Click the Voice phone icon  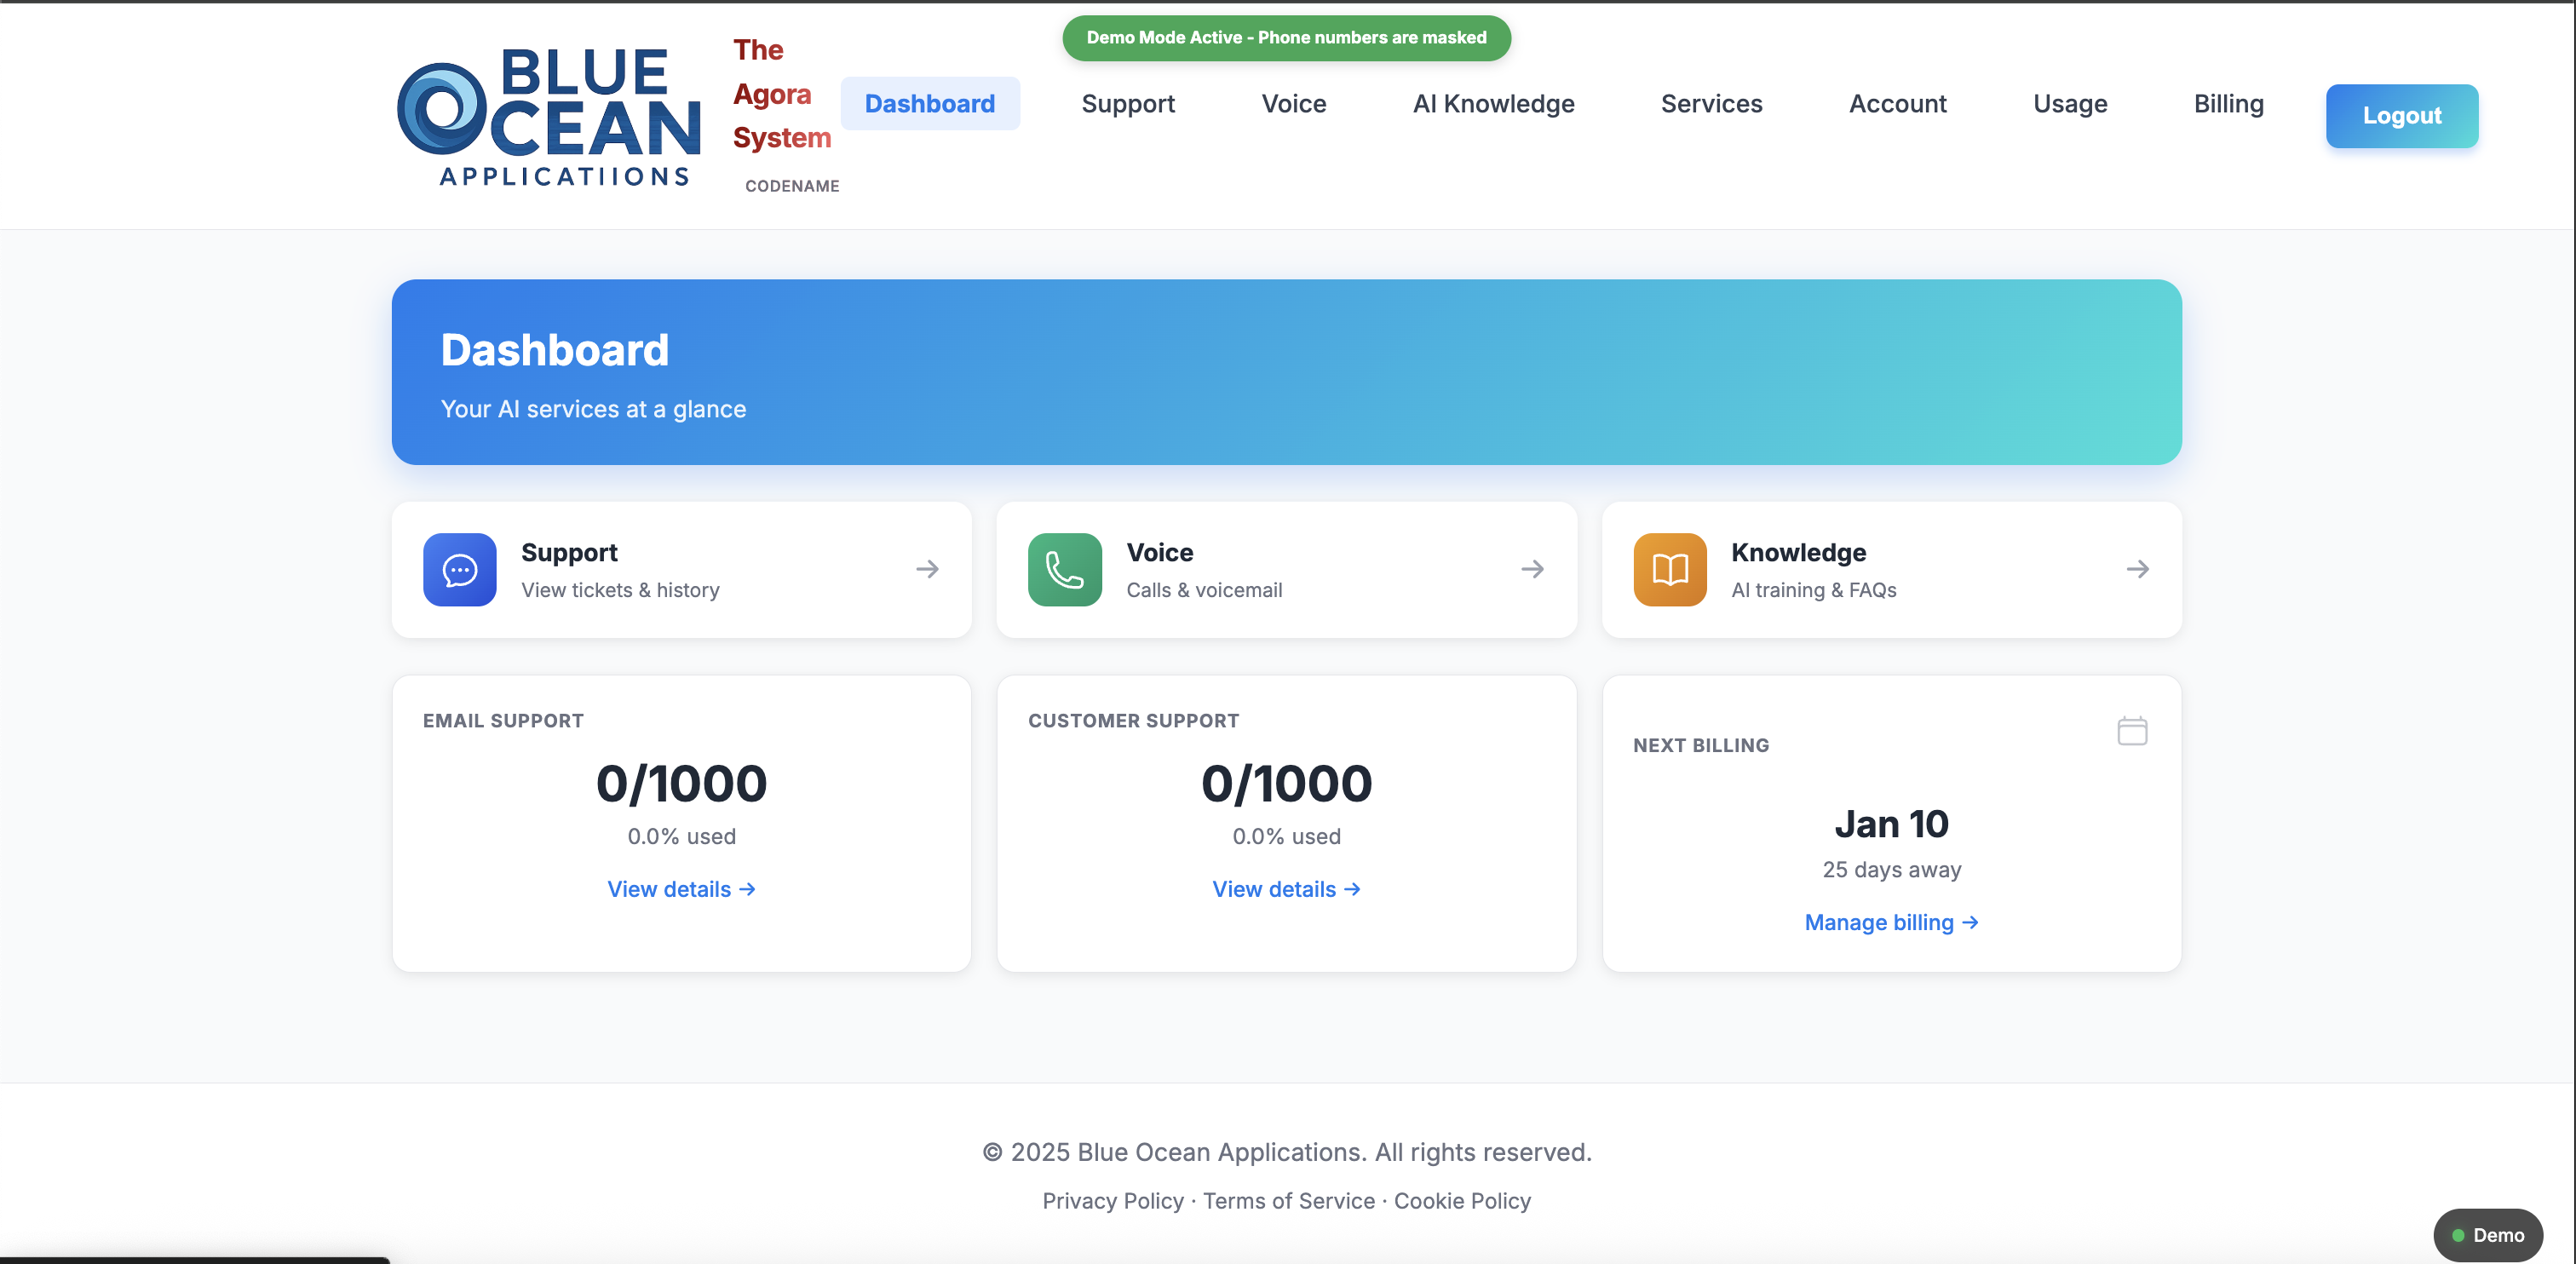(1063, 569)
